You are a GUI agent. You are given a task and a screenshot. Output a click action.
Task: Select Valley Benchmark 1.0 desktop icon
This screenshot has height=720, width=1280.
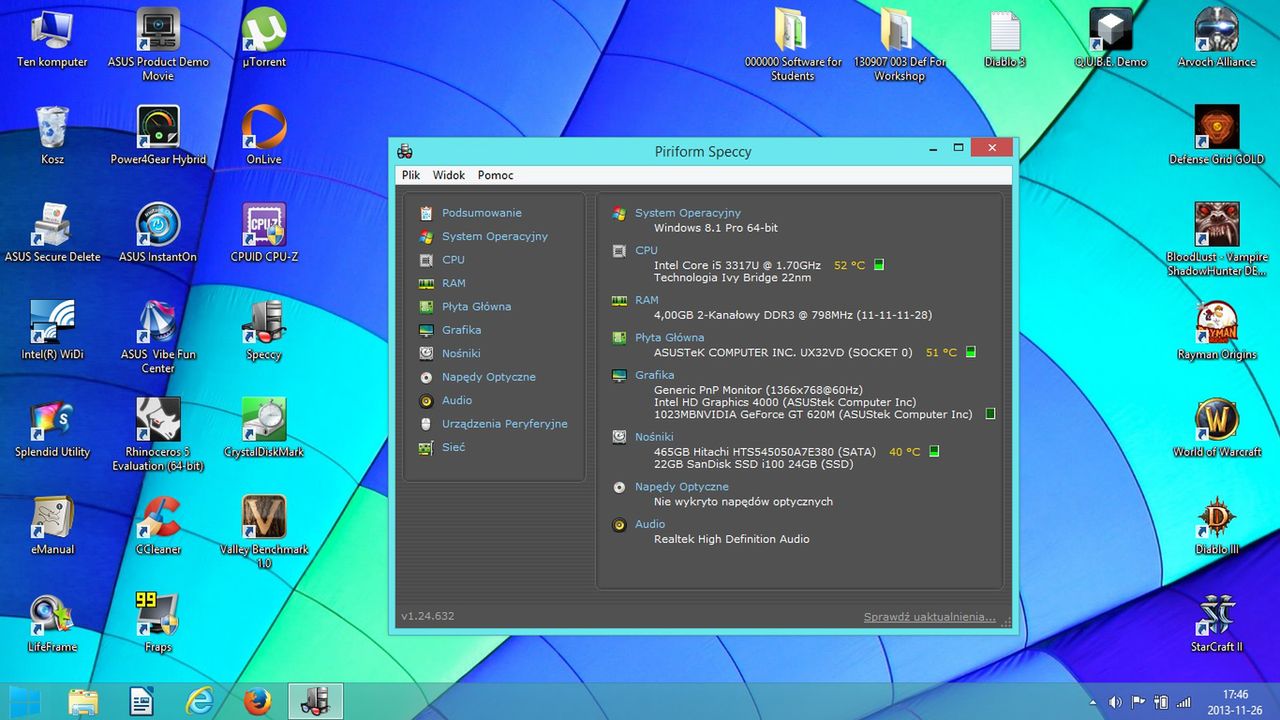pyautogui.click(x=264, y=532)
